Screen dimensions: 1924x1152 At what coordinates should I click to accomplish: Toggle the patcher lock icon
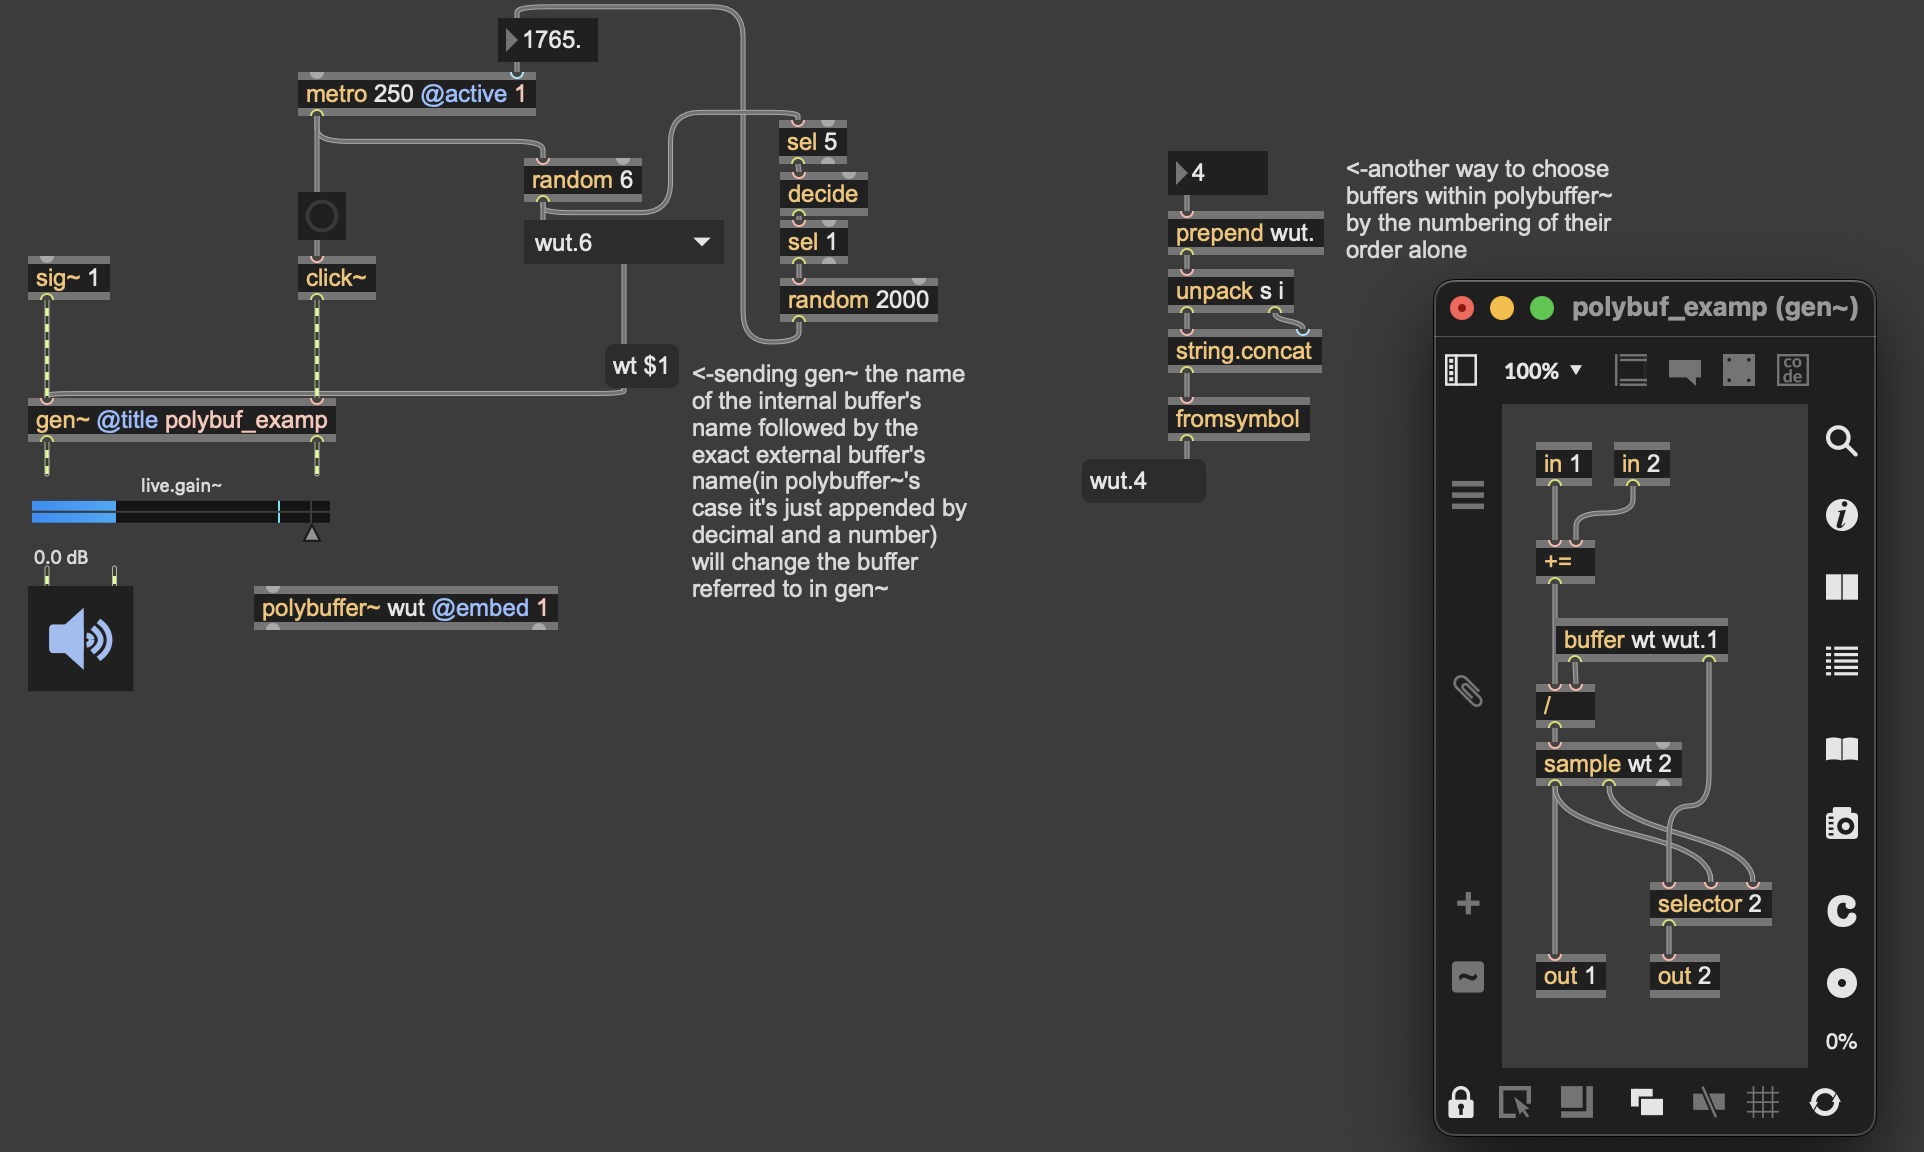coord(1460,1102)
